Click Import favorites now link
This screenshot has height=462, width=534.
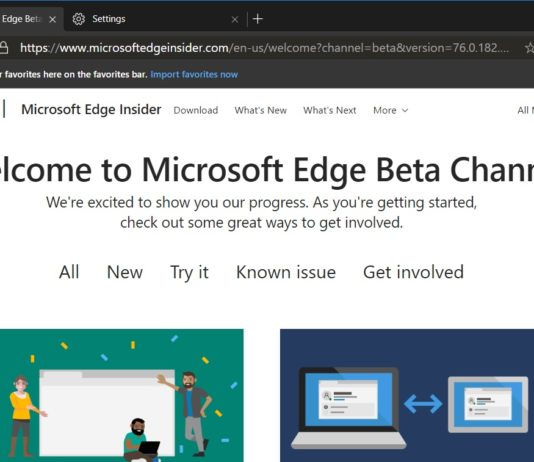(x=194, y=74)
